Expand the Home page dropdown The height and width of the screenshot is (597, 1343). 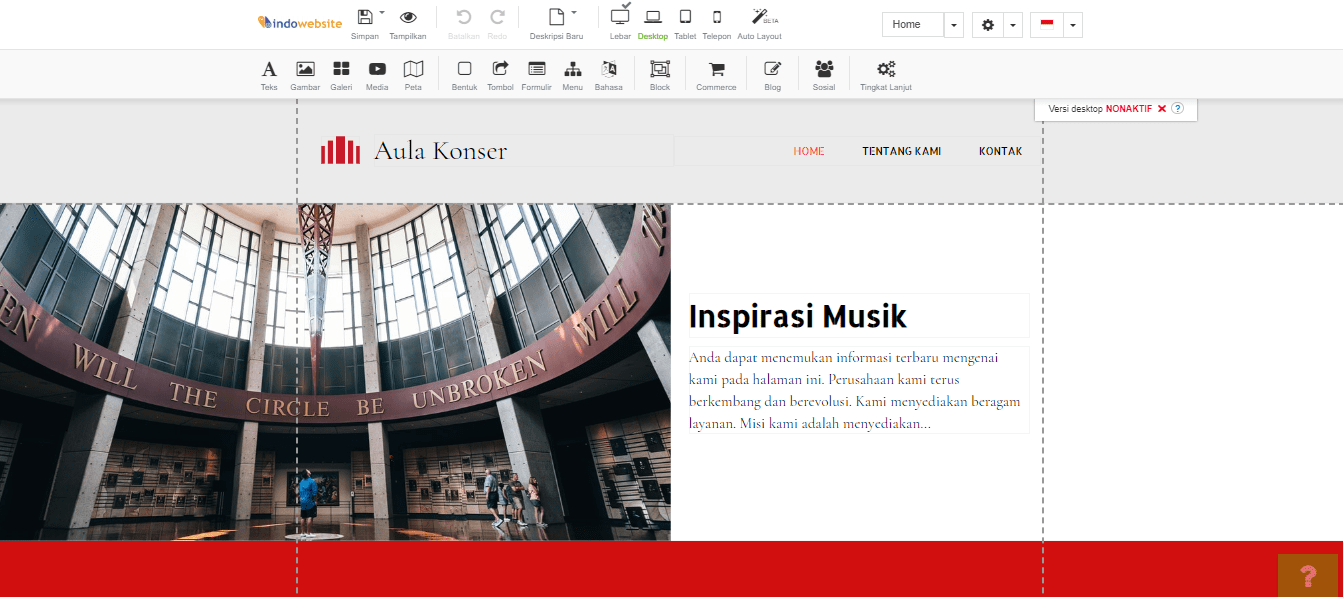point(953,25)
